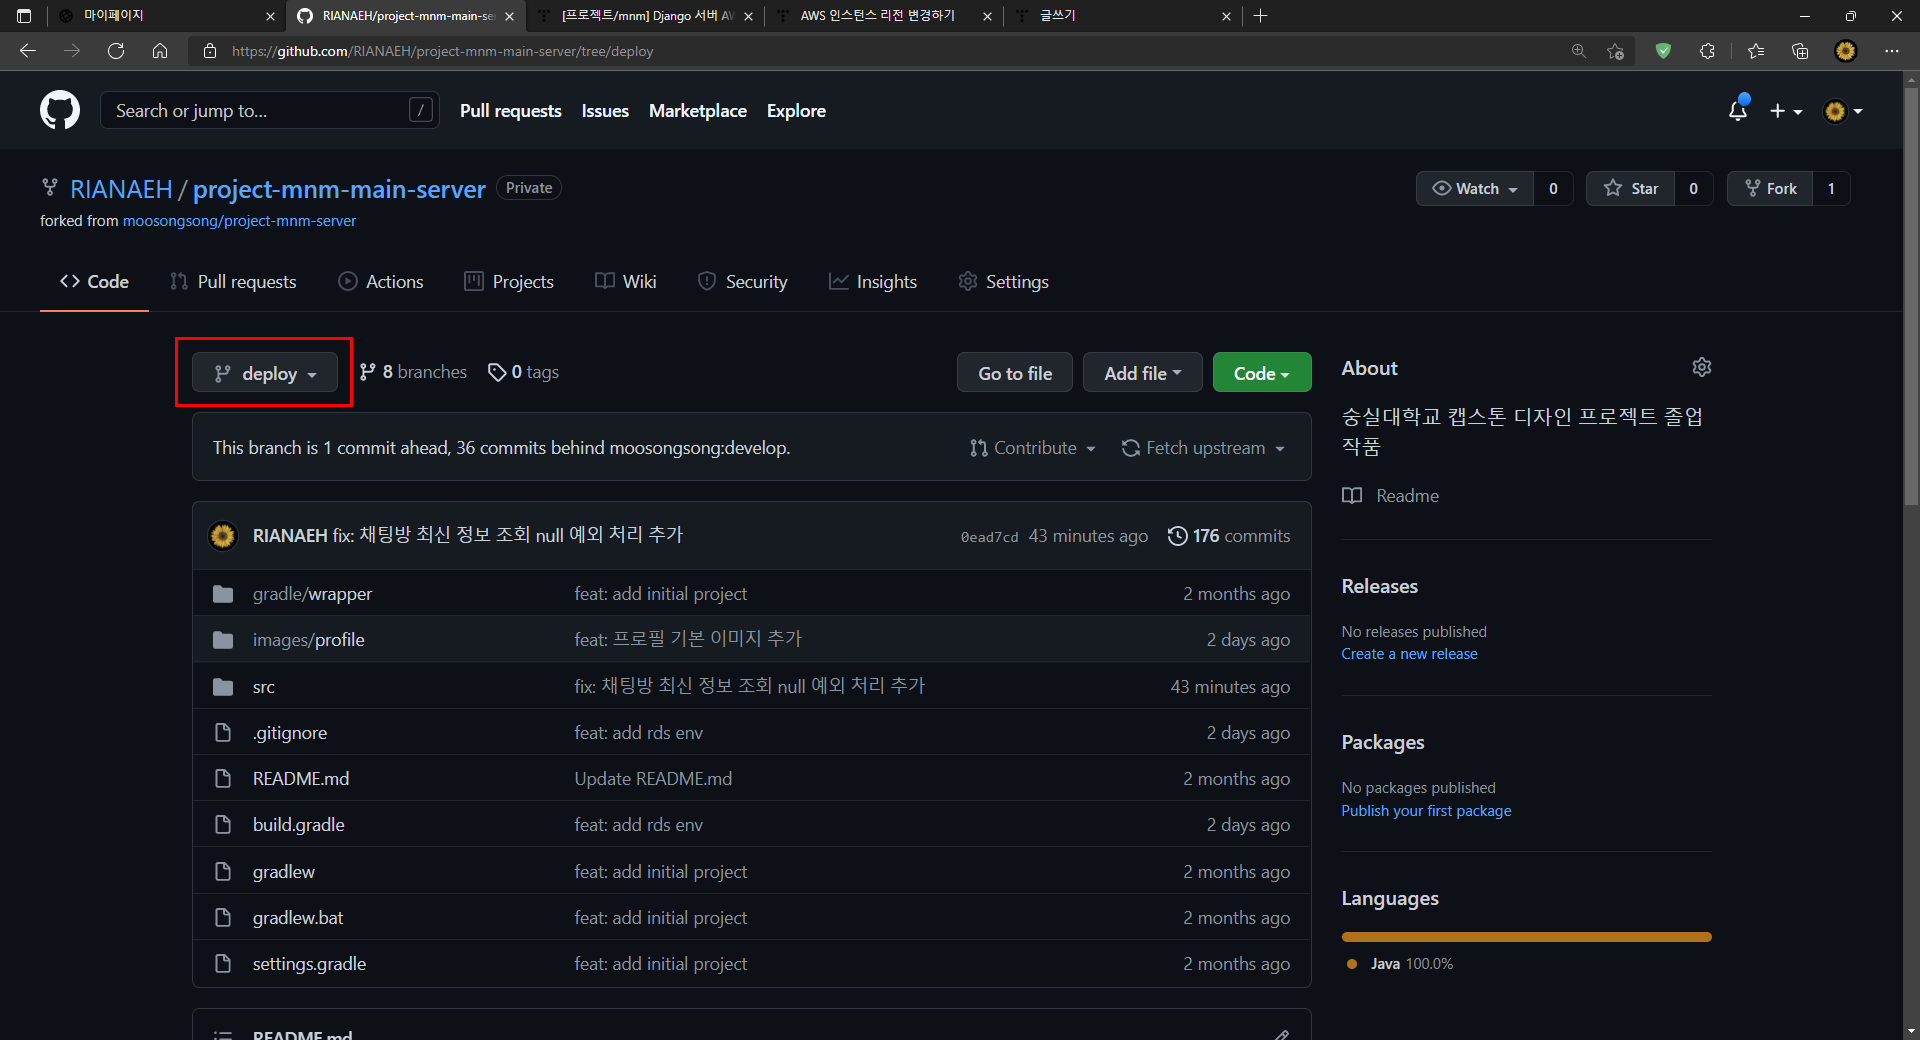This screenshot has height=1040, width=1920.
Task: Click the Fork button
Action: pos(1770,188)
